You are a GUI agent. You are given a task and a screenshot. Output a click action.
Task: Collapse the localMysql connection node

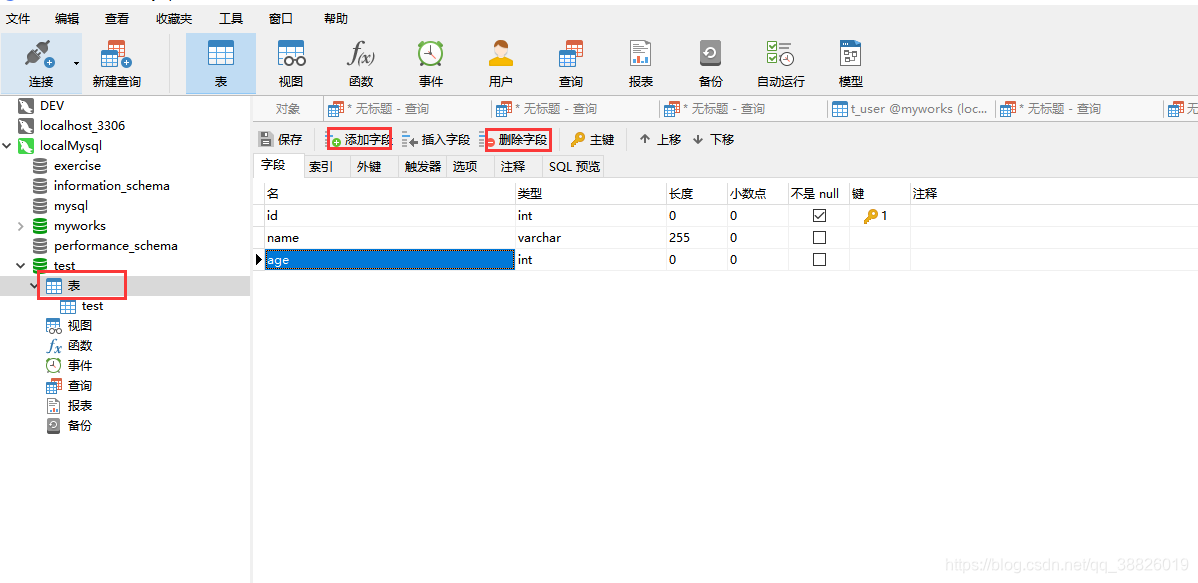(x=7, y=145)
